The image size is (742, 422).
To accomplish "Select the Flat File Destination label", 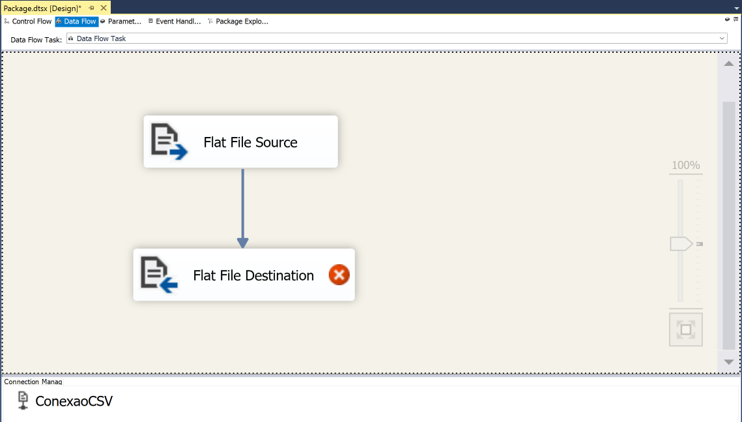I will coord(253,275).
